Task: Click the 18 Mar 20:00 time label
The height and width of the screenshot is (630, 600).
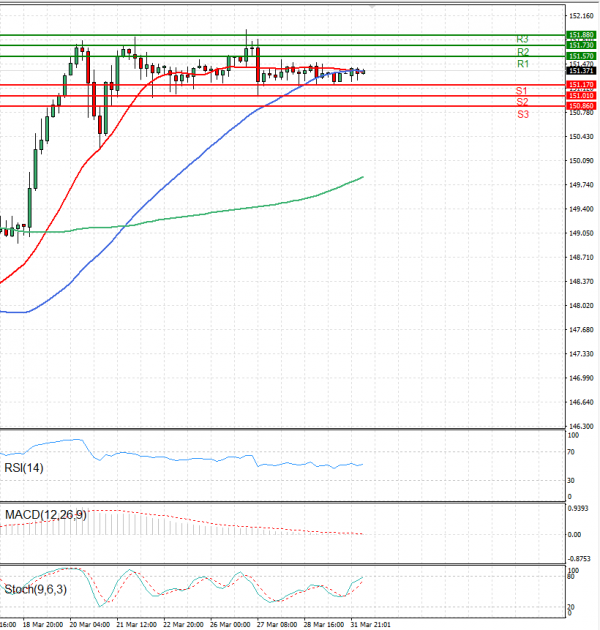Action: click(x=43, y=624)
